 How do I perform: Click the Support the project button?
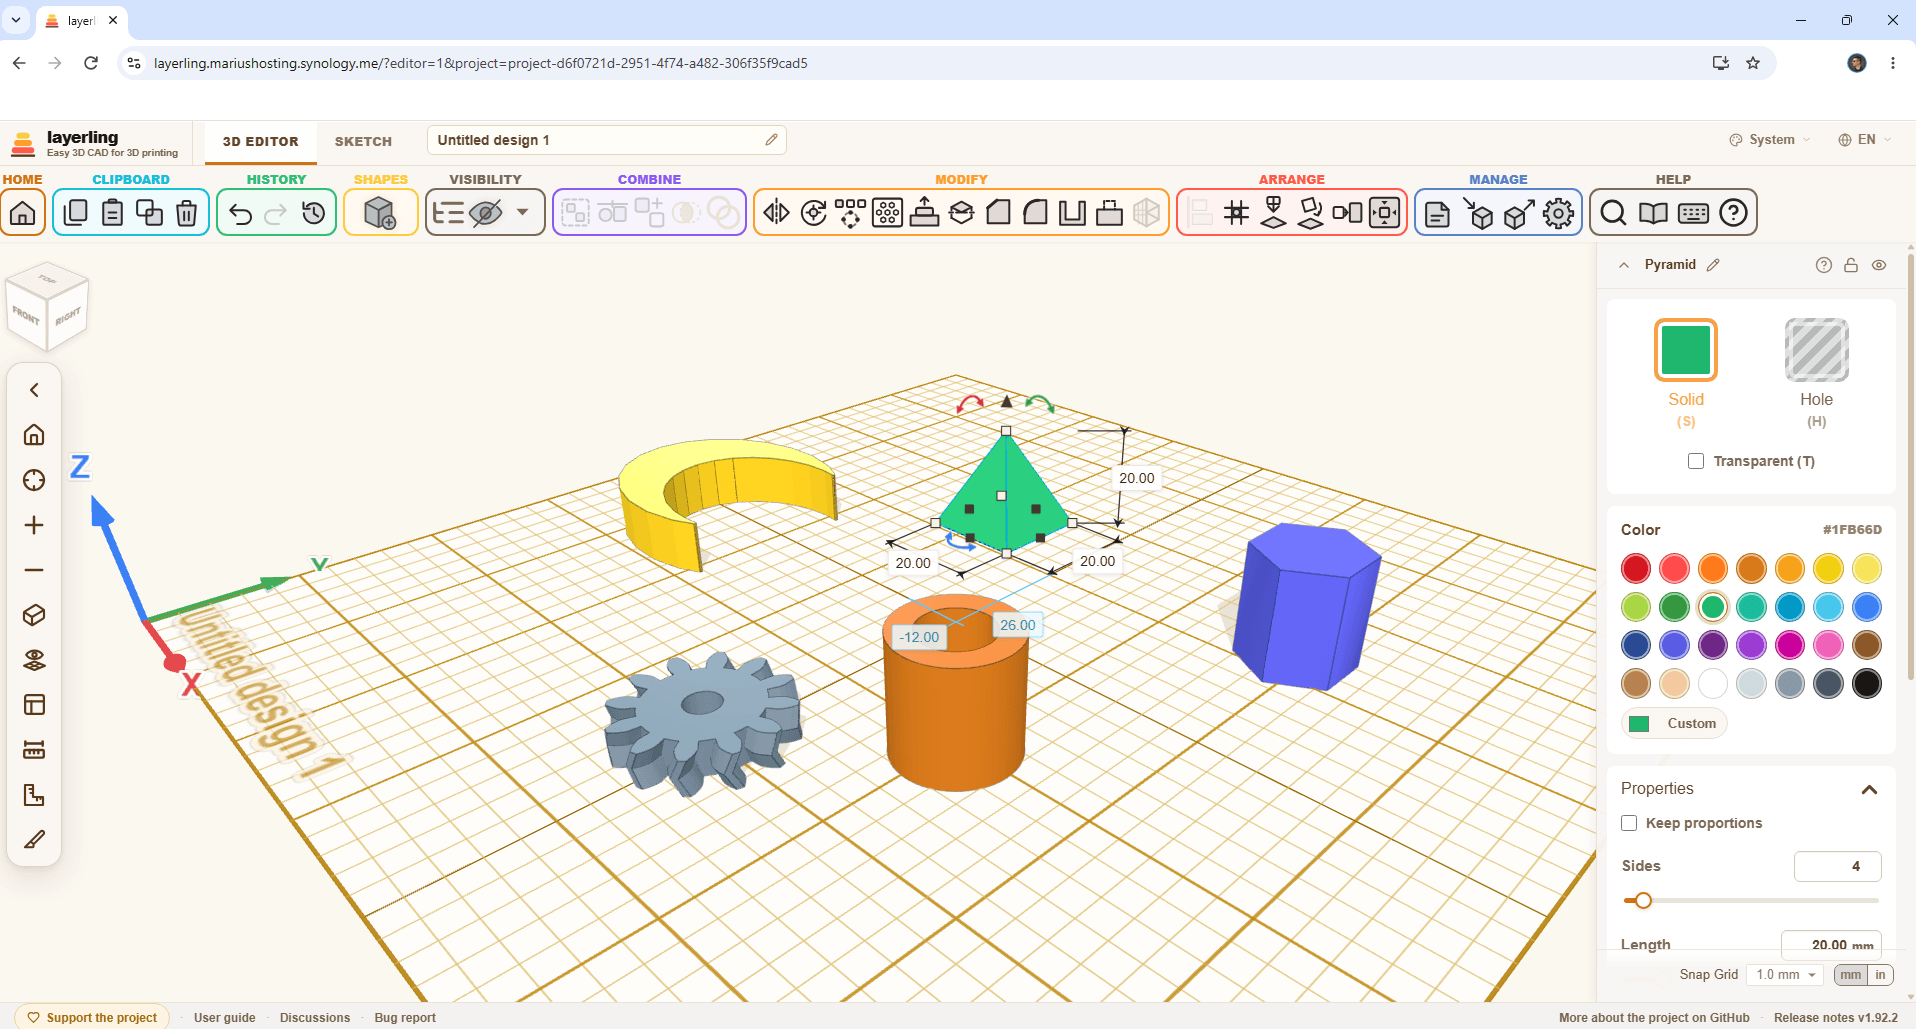pos(91,1018)
